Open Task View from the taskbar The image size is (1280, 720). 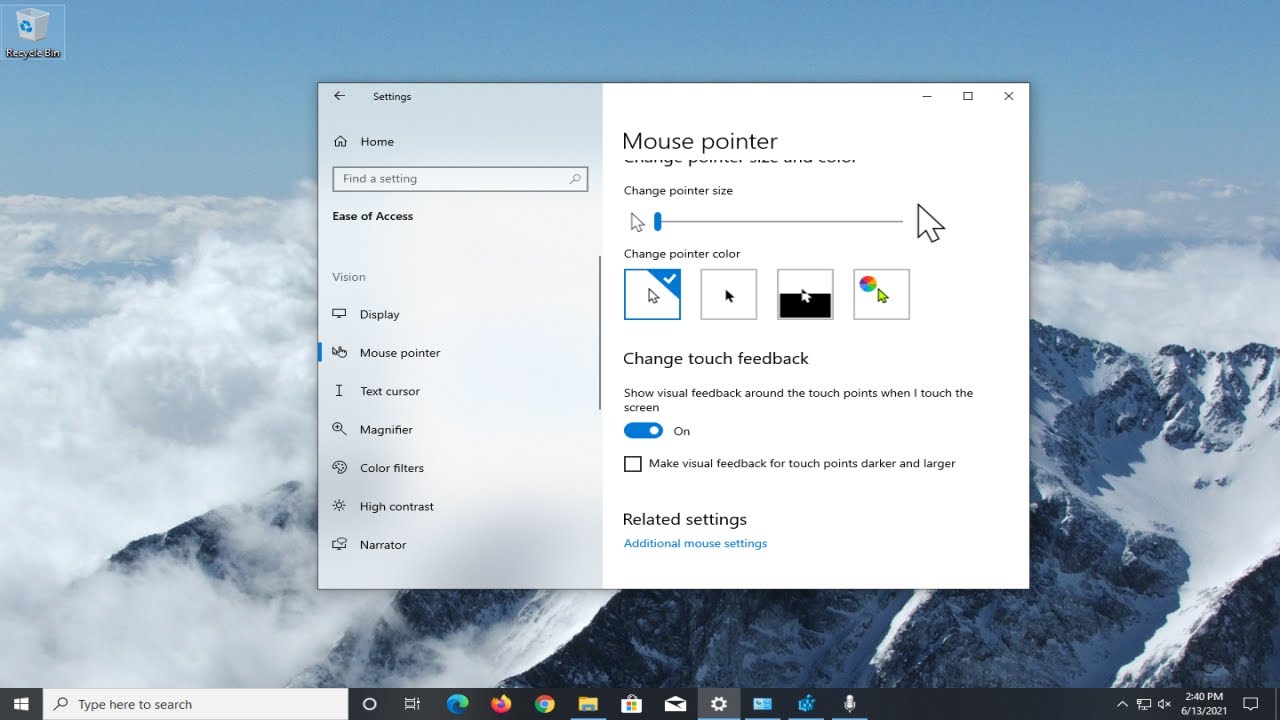click(412, 704)
